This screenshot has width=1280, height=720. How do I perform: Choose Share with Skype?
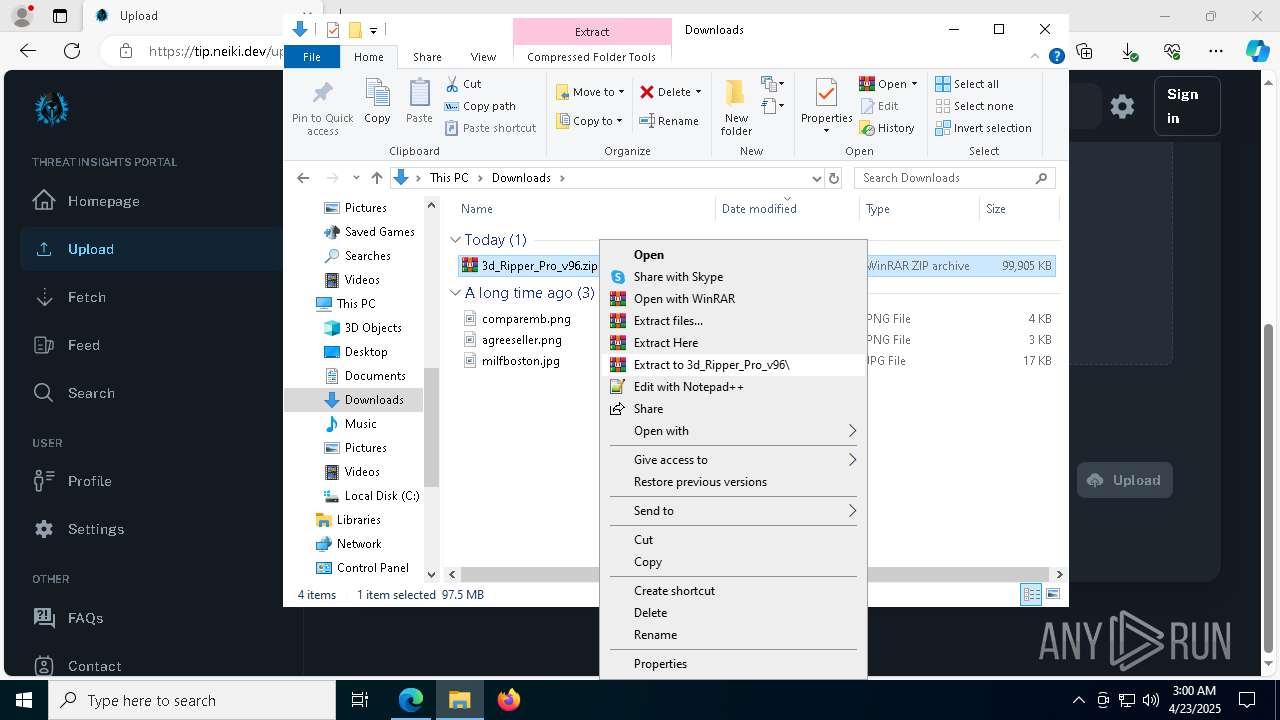[733, 277]
